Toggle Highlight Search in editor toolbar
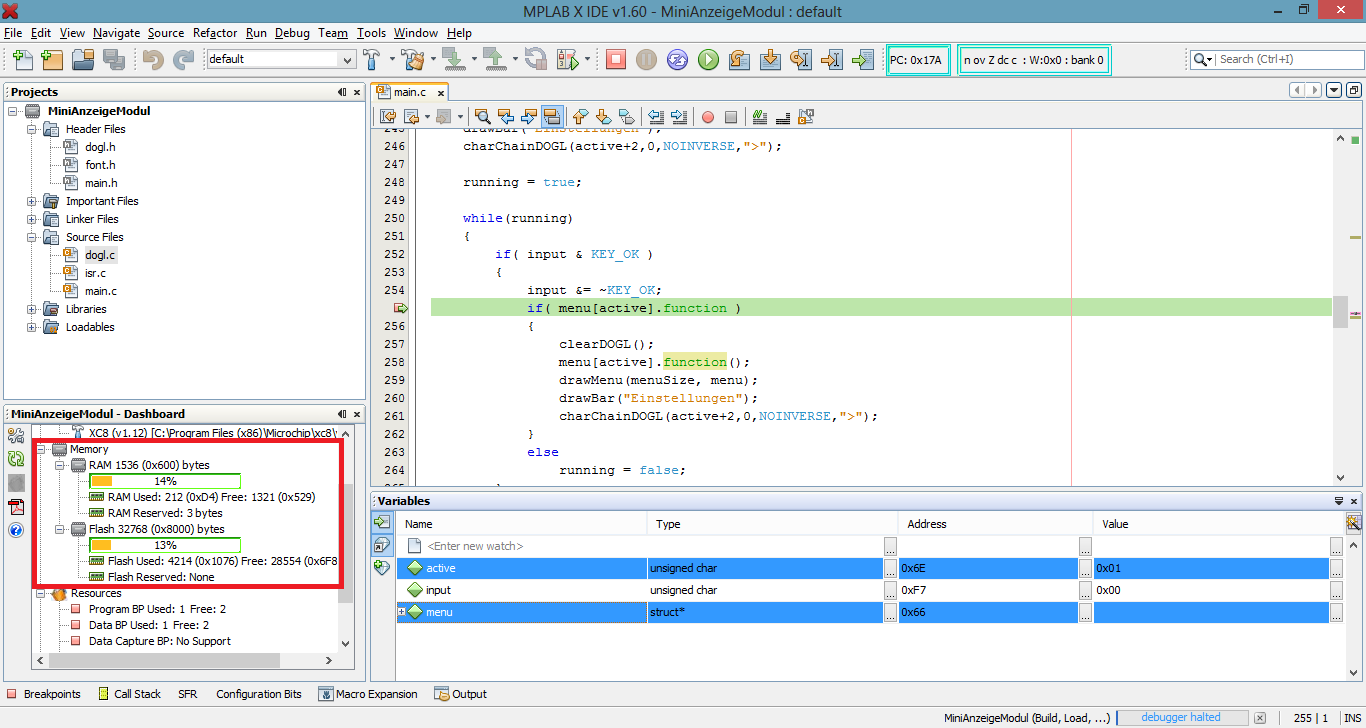The width and height of the screenshot is (1366, 728). point(552,117)
